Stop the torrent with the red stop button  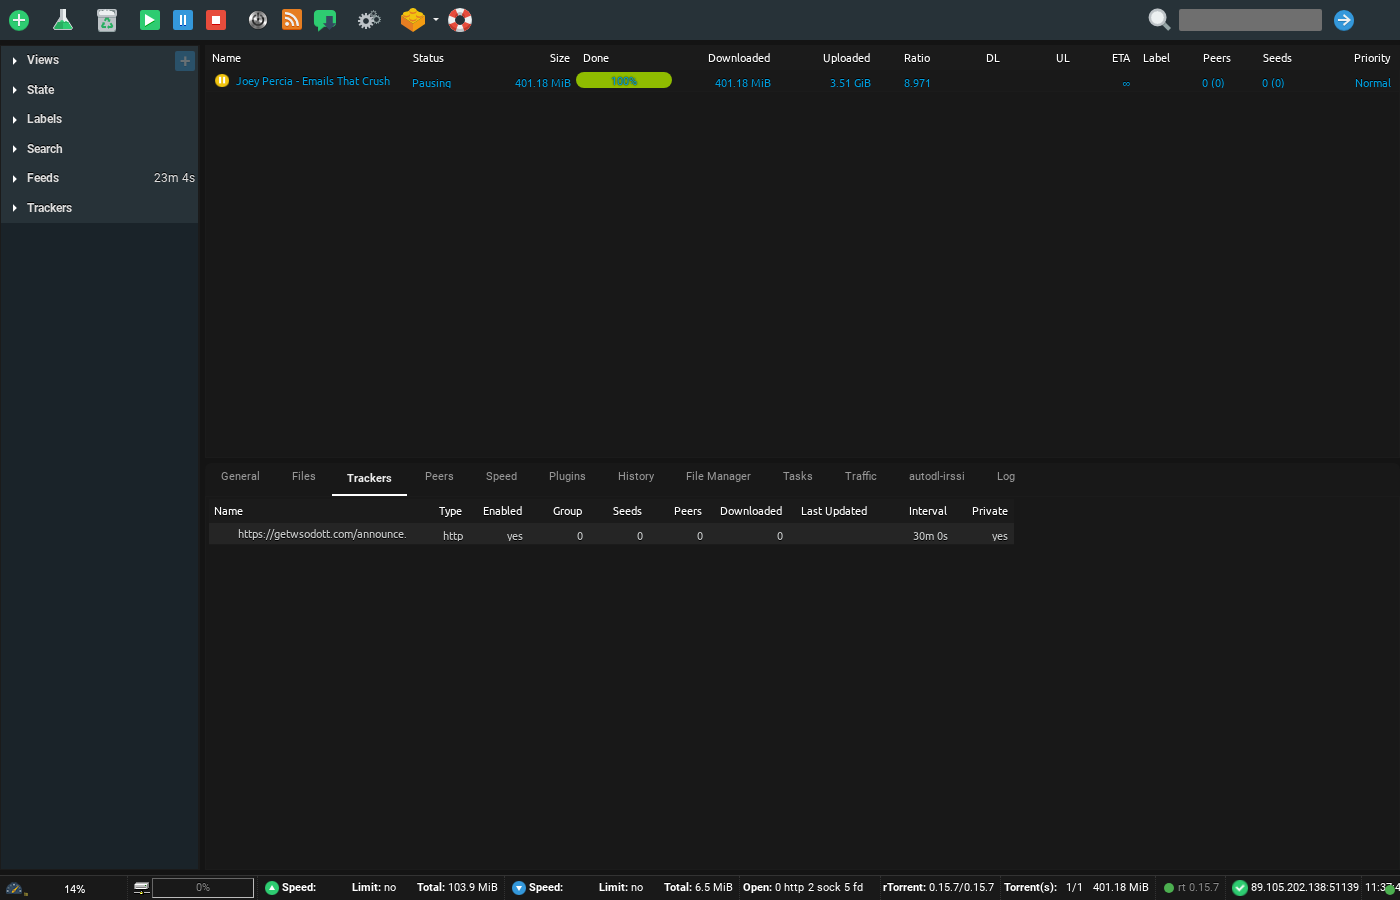(x=216, y=20)
